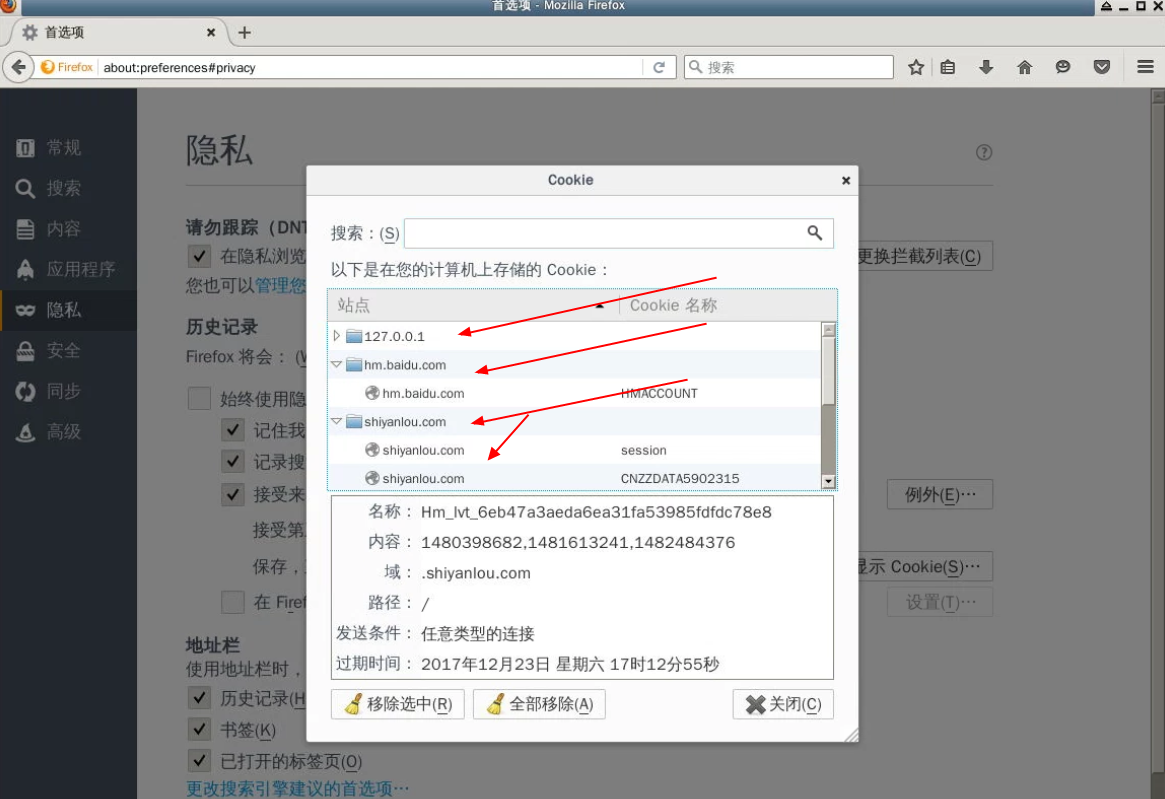Click the Firefox logo in title bar
The height and width of the screenshot is (799, 1165).
coord(8,6)
